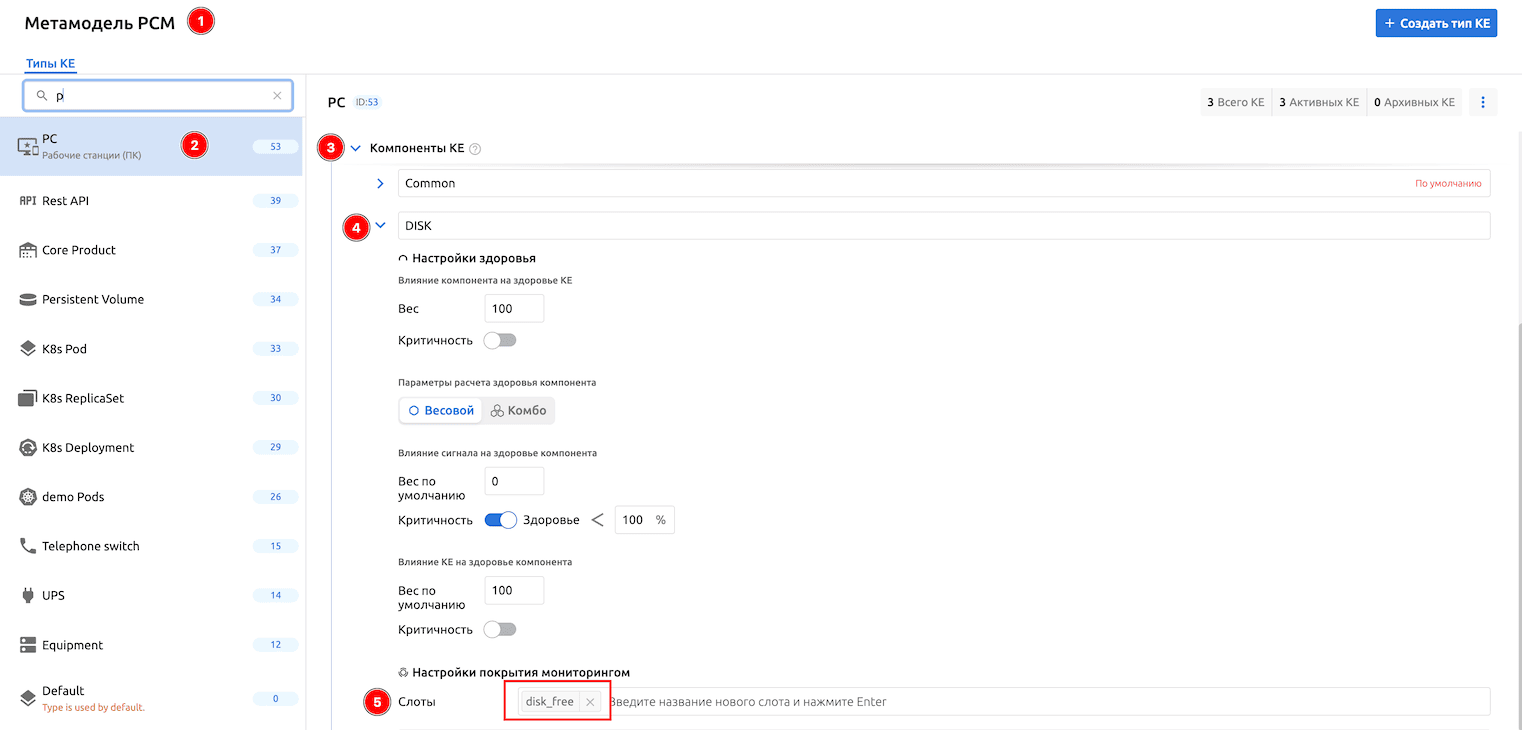
Task: Collapse the Компоненты КЕ section
Action: [355, 149]
